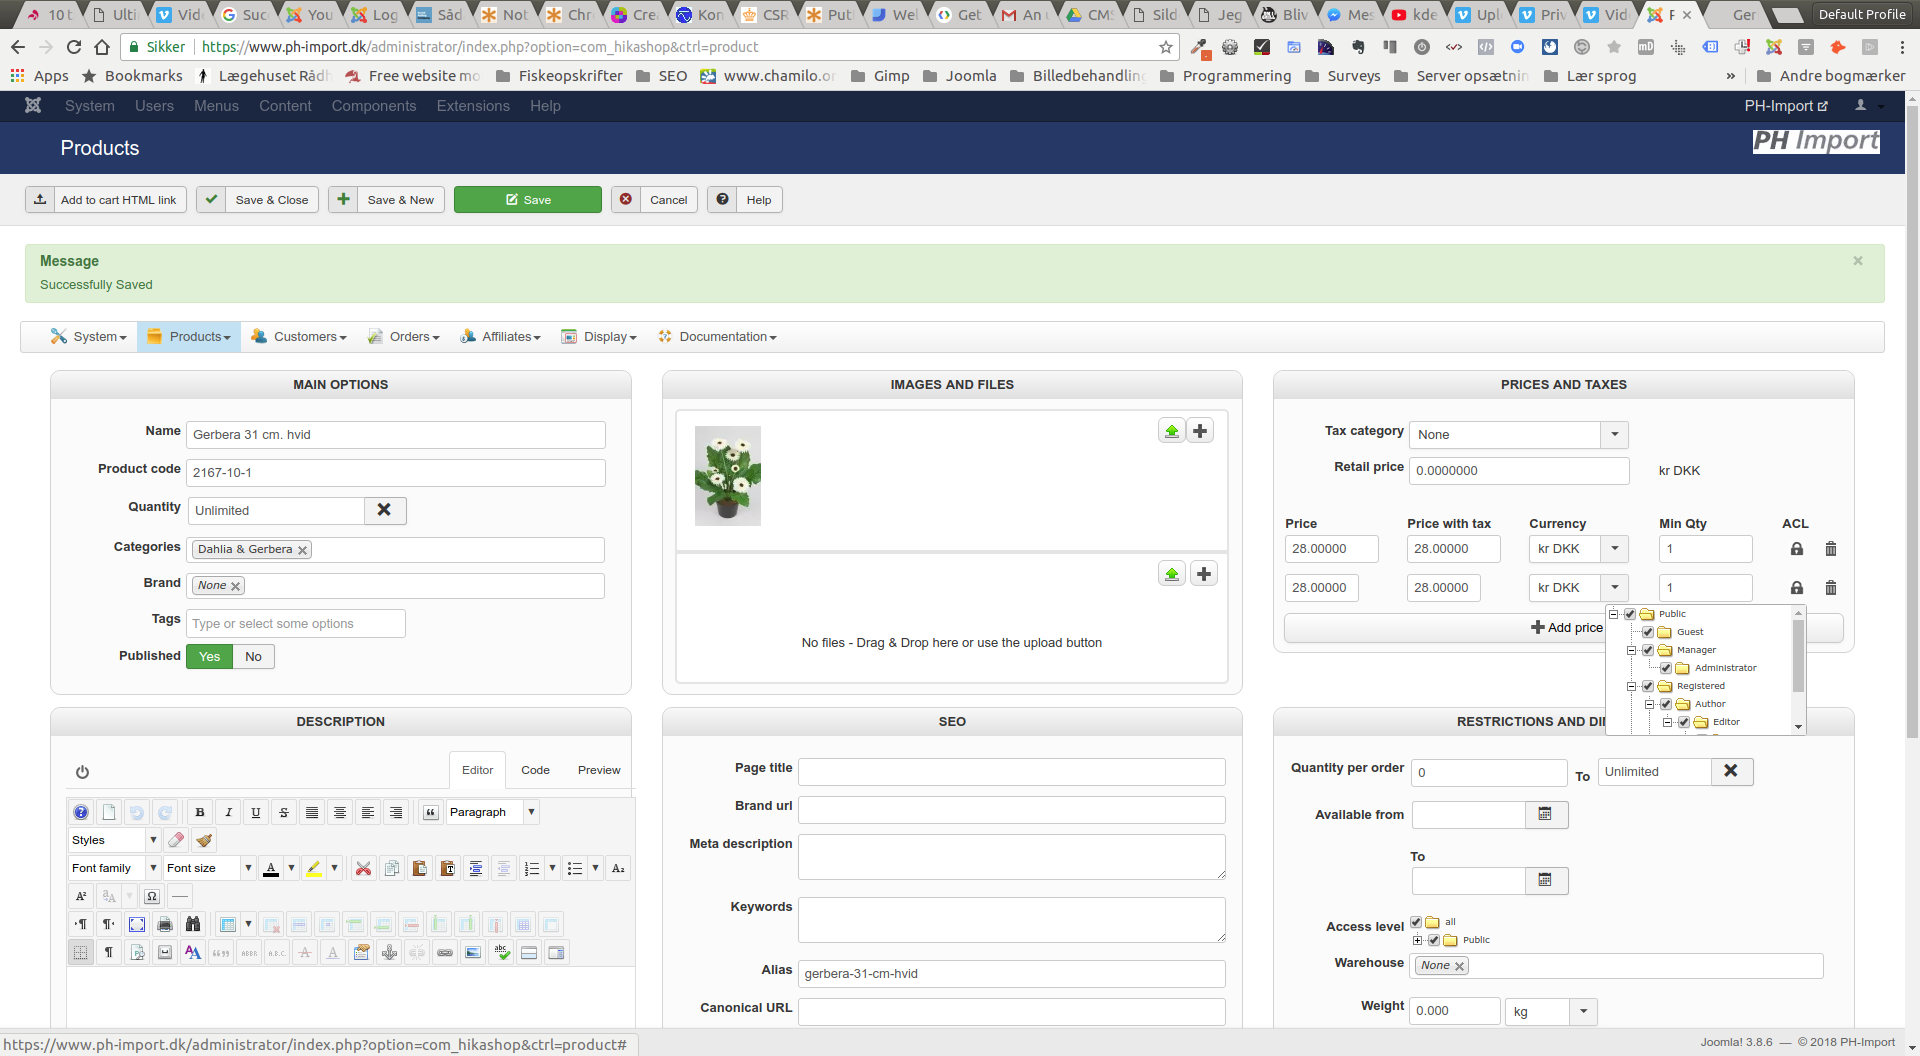
Task: Upload a product image with green arrow
Action: point(1171,431)
